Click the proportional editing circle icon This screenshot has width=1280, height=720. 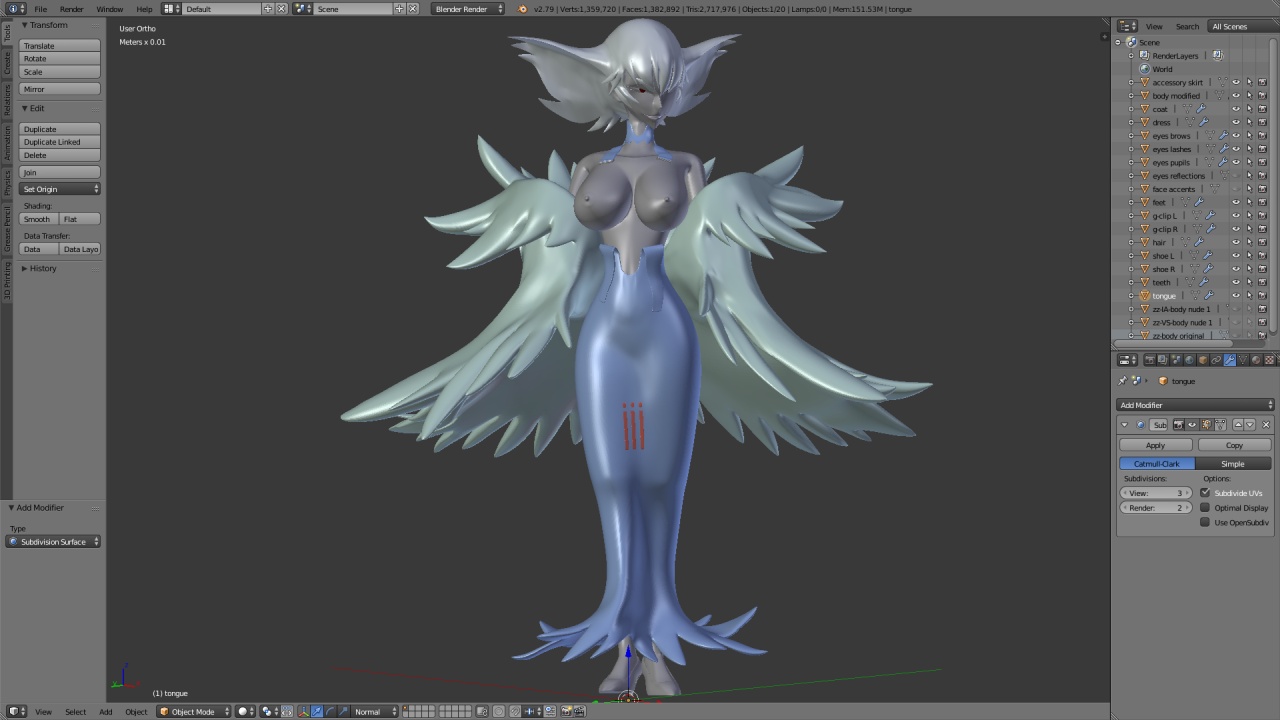498,711
